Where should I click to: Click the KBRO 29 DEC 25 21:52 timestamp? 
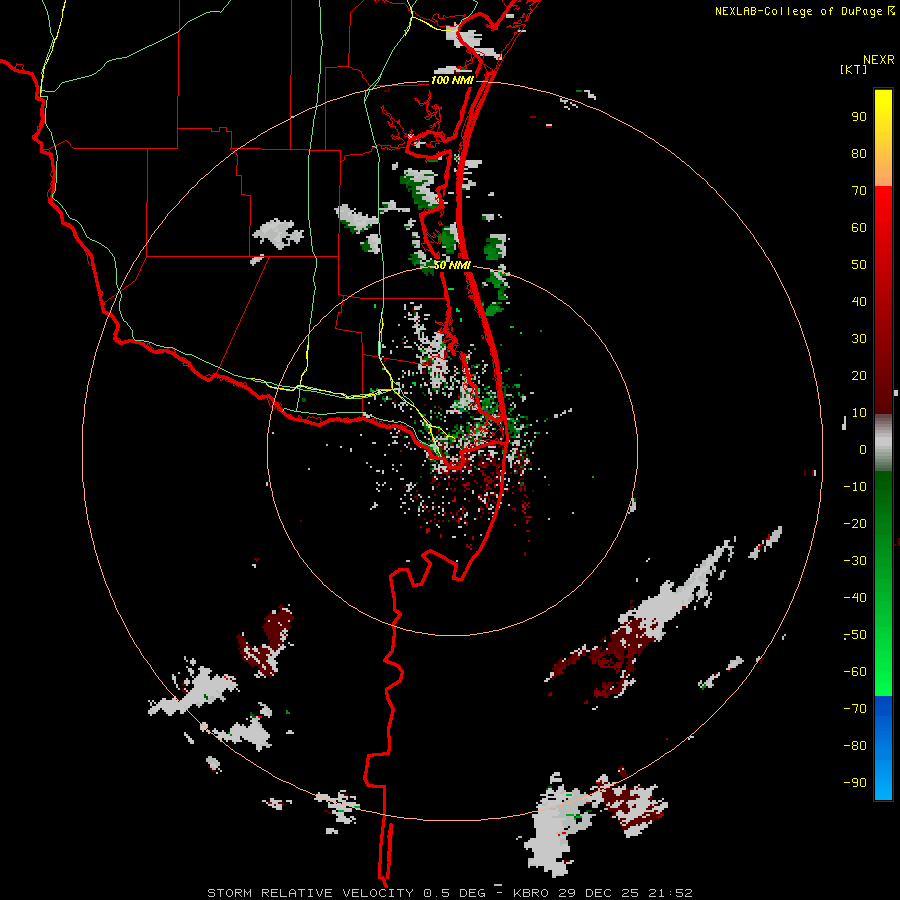603,893
